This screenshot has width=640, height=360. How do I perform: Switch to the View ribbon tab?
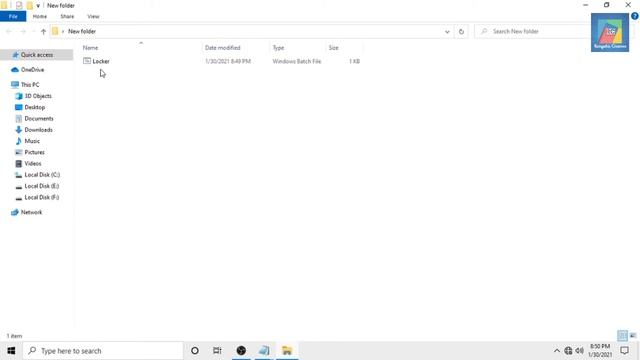click(93, 16)
